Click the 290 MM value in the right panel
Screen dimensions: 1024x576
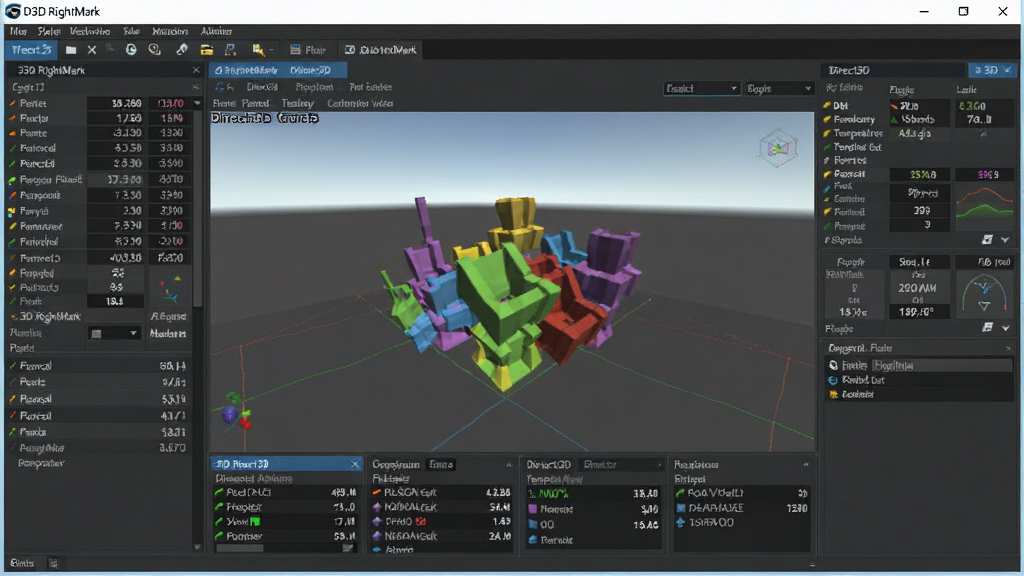coord(917,287)
